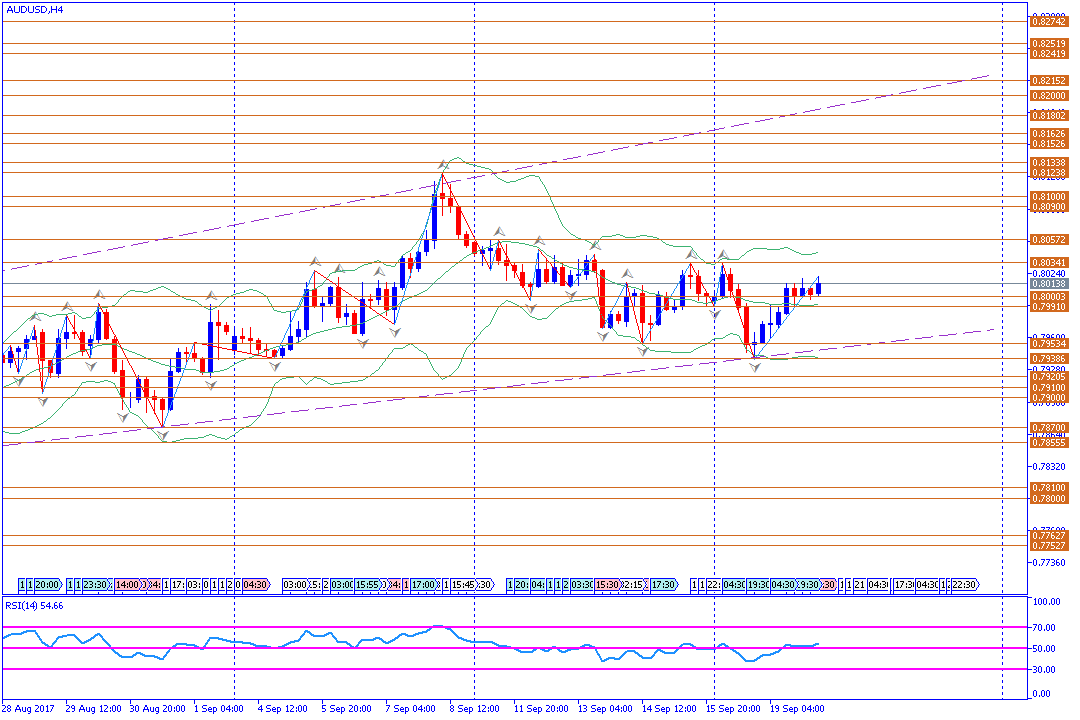Open the 20:00 news event marker

point(48,585)
